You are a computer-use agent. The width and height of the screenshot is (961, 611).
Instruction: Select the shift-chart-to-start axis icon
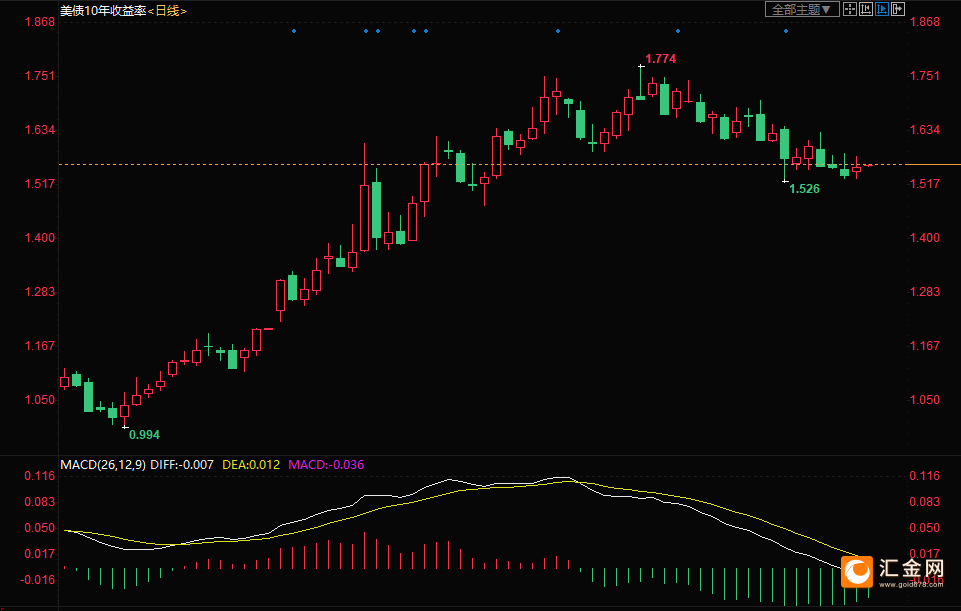click(866, 9)
